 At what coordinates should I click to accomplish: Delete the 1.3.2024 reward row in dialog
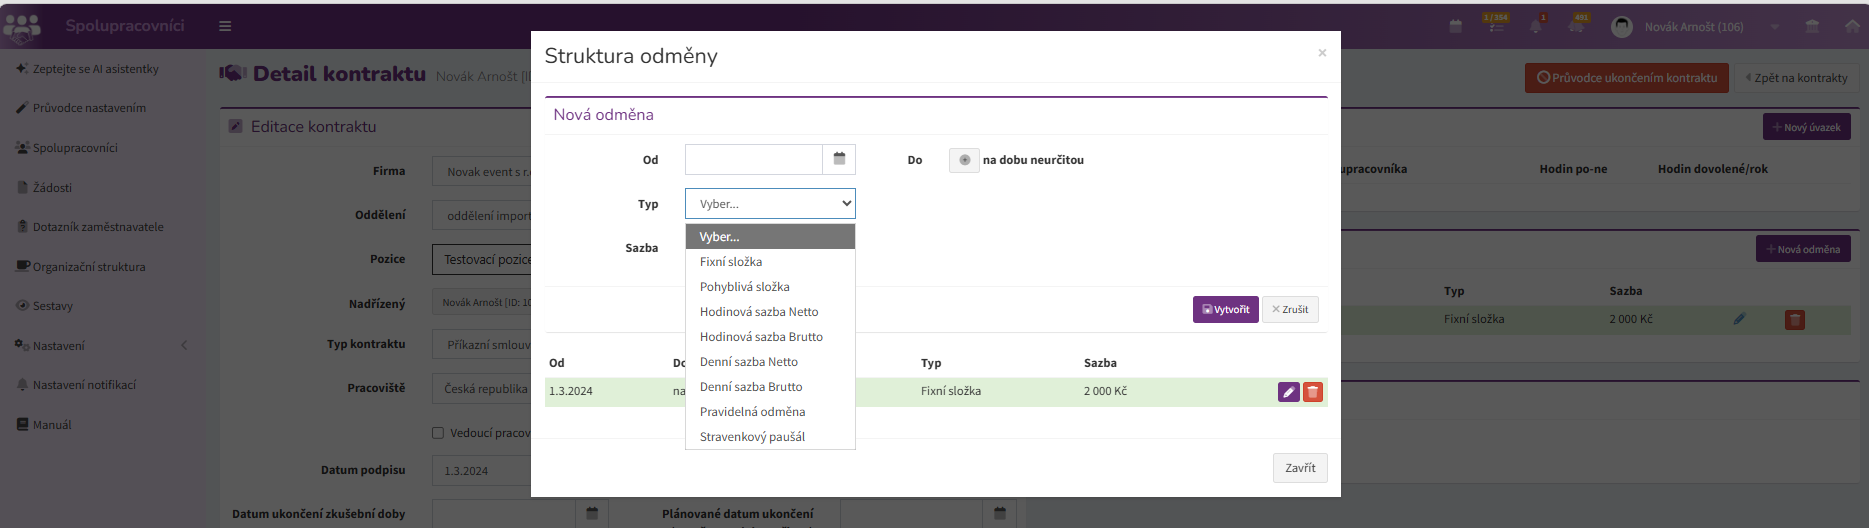tap(1313, 392)
